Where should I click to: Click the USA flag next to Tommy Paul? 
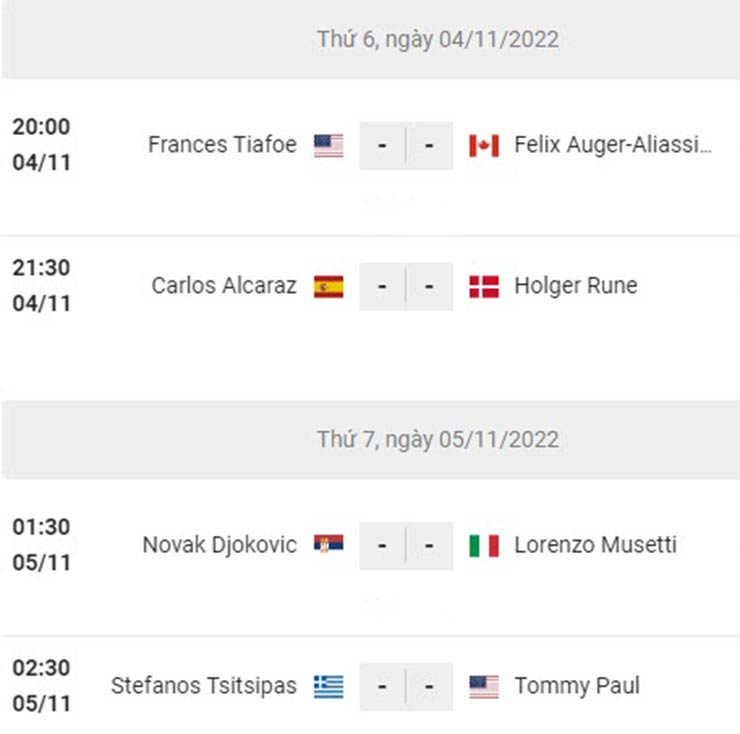pos(484,687)
